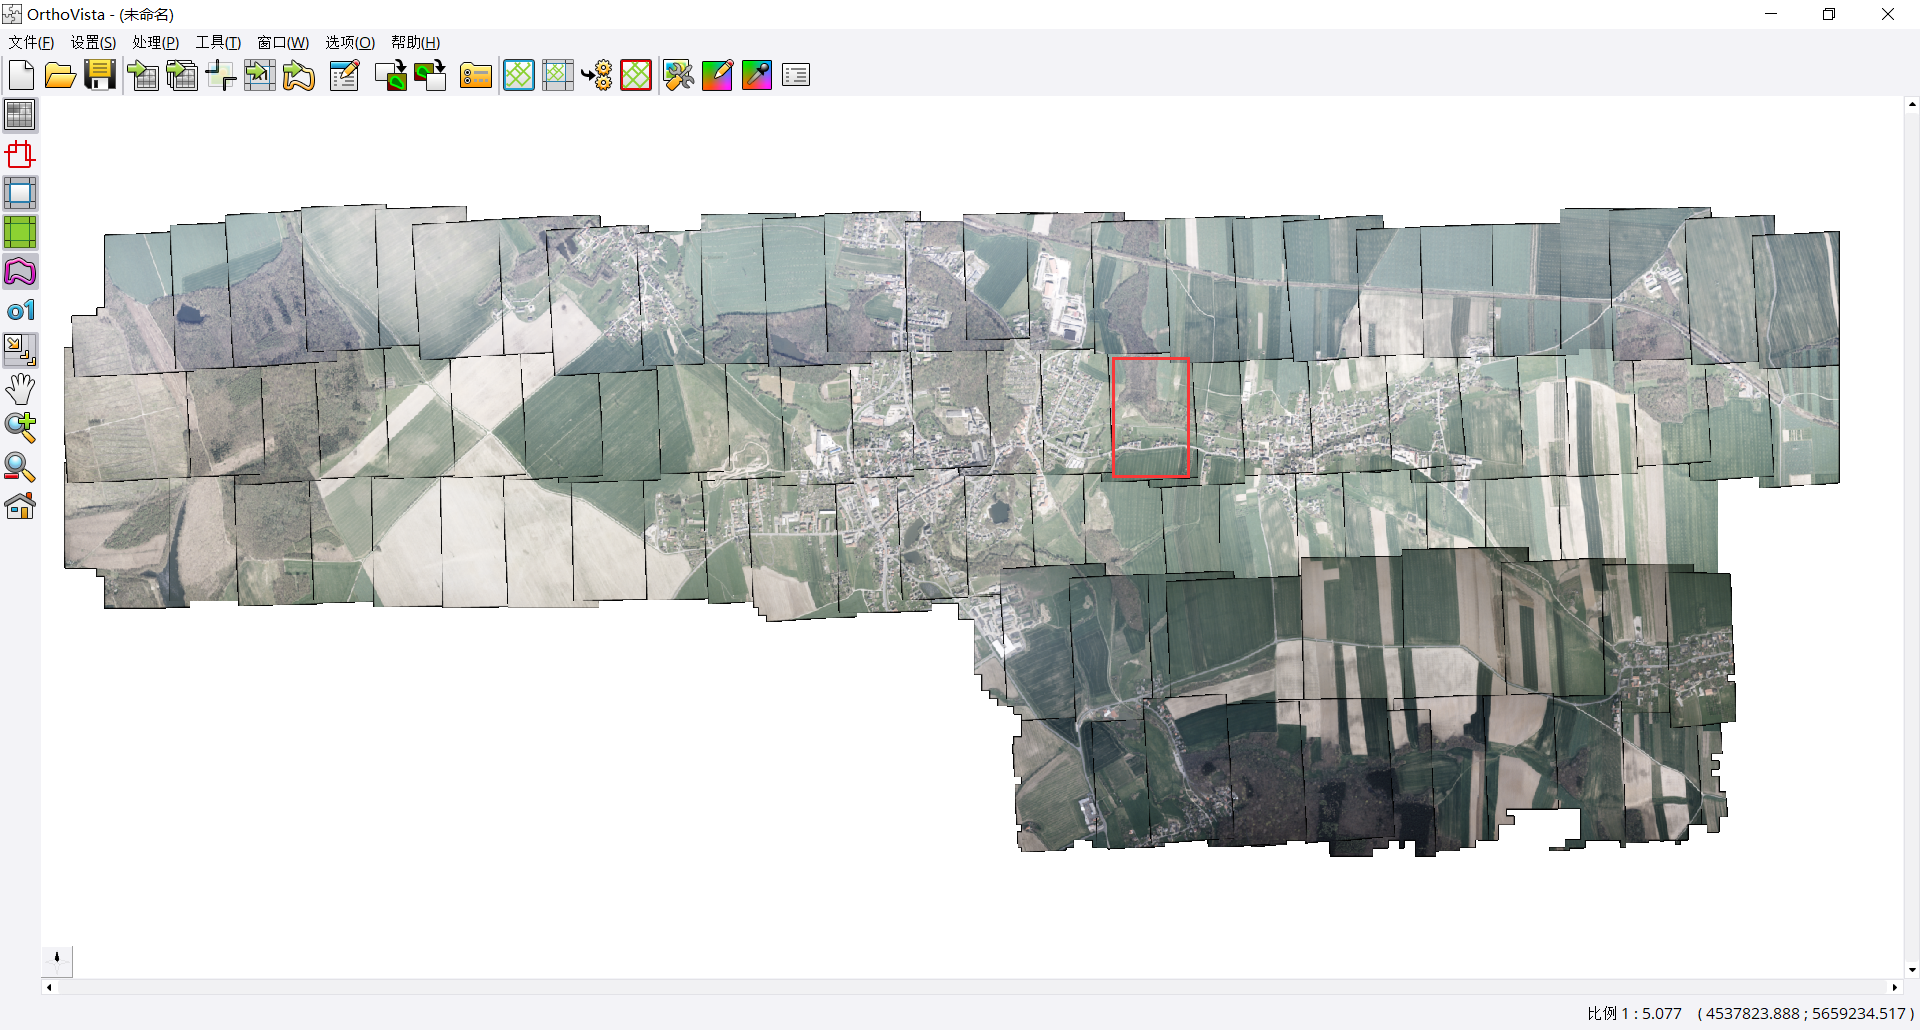The width and height of the screenshot is (1920, 1030).
Task: Open the 工具(T) menu
Action: tap(218, 42)
